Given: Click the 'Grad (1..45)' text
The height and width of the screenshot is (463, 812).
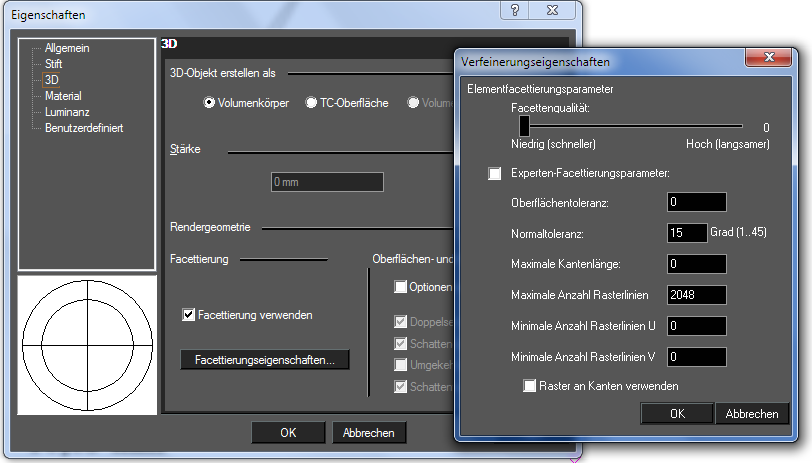Looking at the screenshot, I should pyautogui.click(x=738, y=232).
